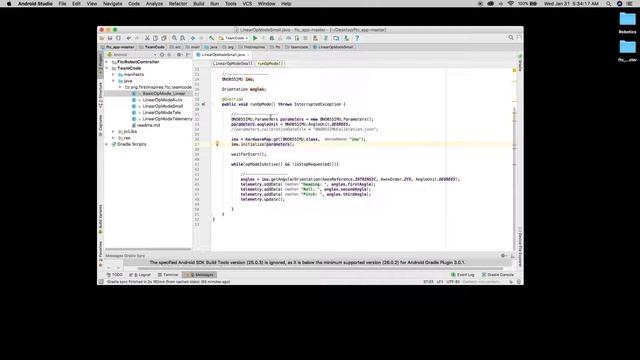This screenshot has width=640, height=360.
Task: Open the Build menu
Action: [199, 4]
